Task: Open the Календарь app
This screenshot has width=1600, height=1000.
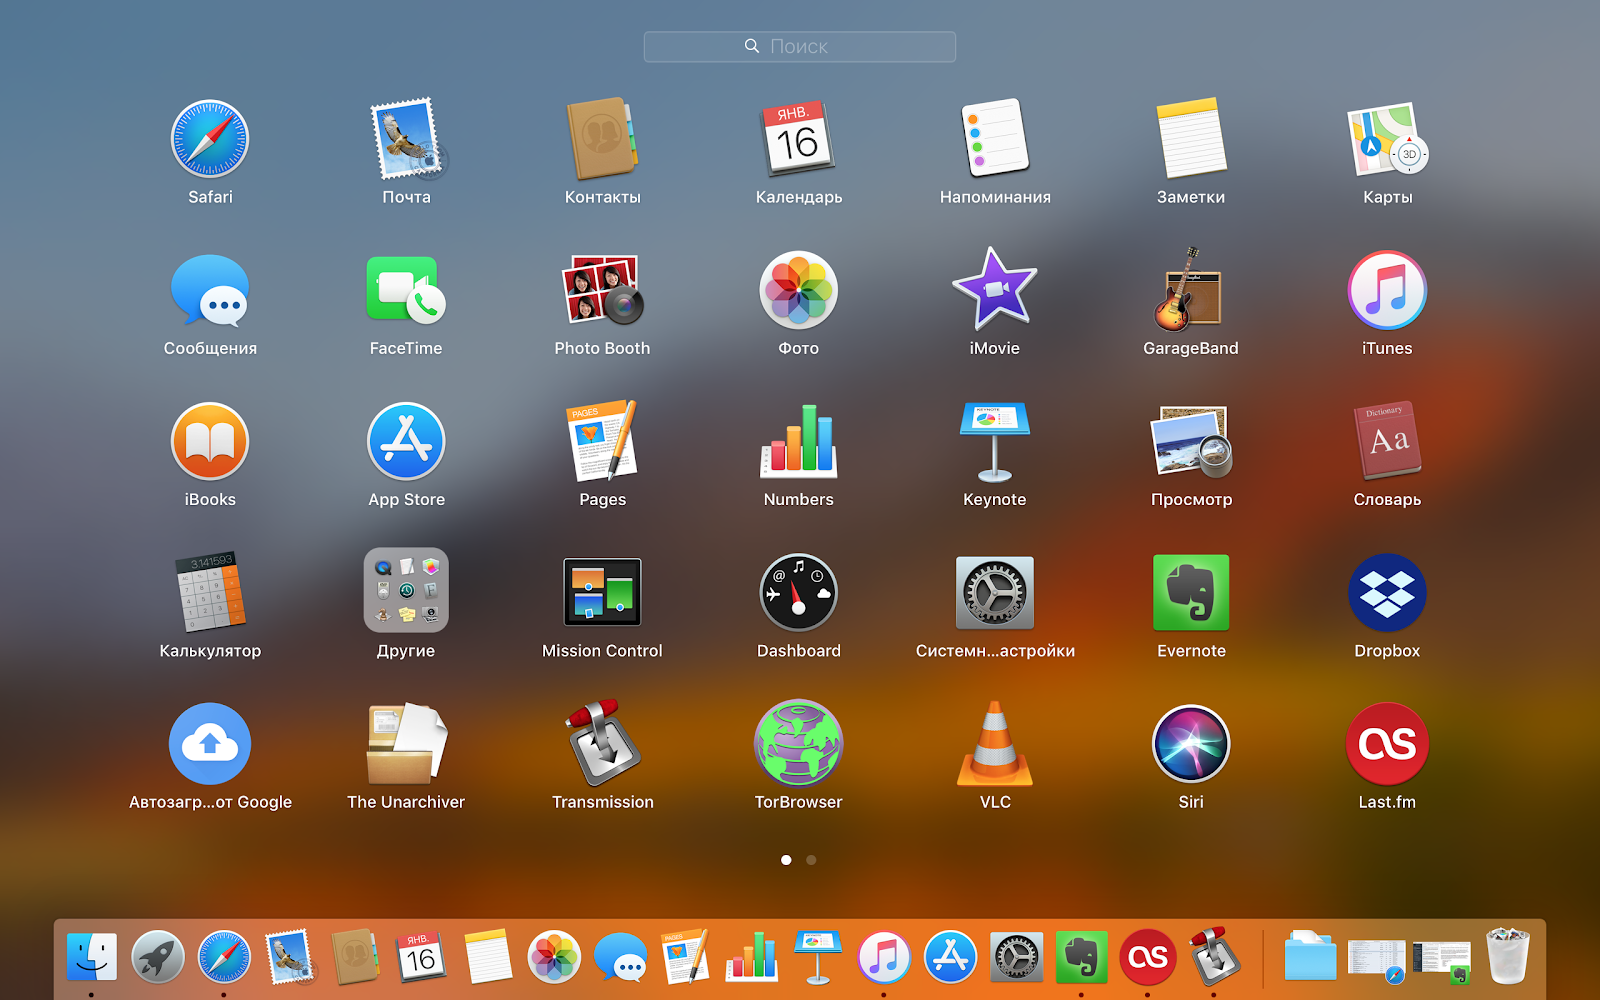Action: [x=798, y=140]
